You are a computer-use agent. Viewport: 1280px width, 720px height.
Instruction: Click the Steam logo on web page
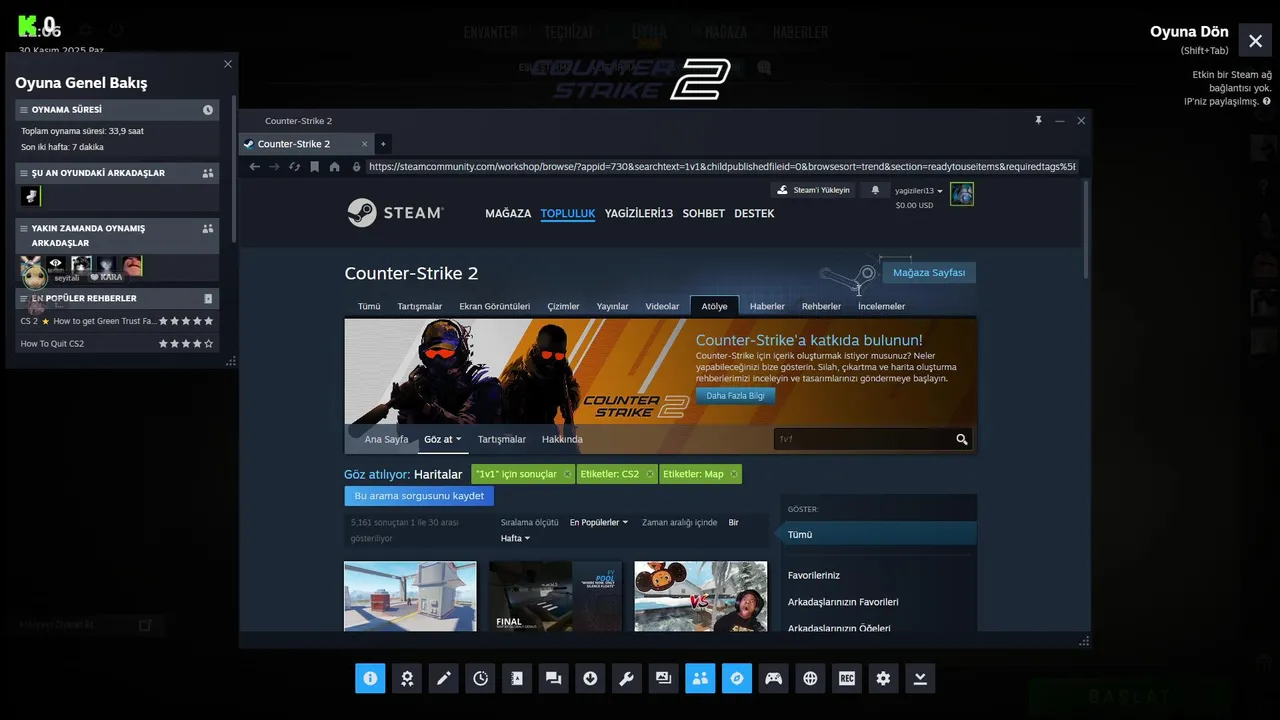tap(395, 213)
